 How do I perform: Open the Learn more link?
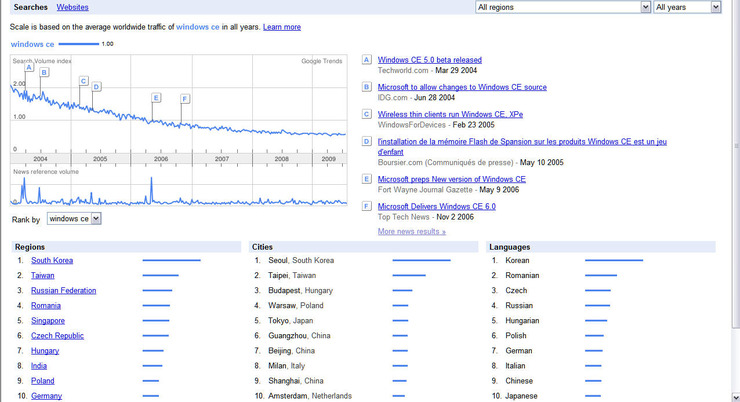[282, 27]
